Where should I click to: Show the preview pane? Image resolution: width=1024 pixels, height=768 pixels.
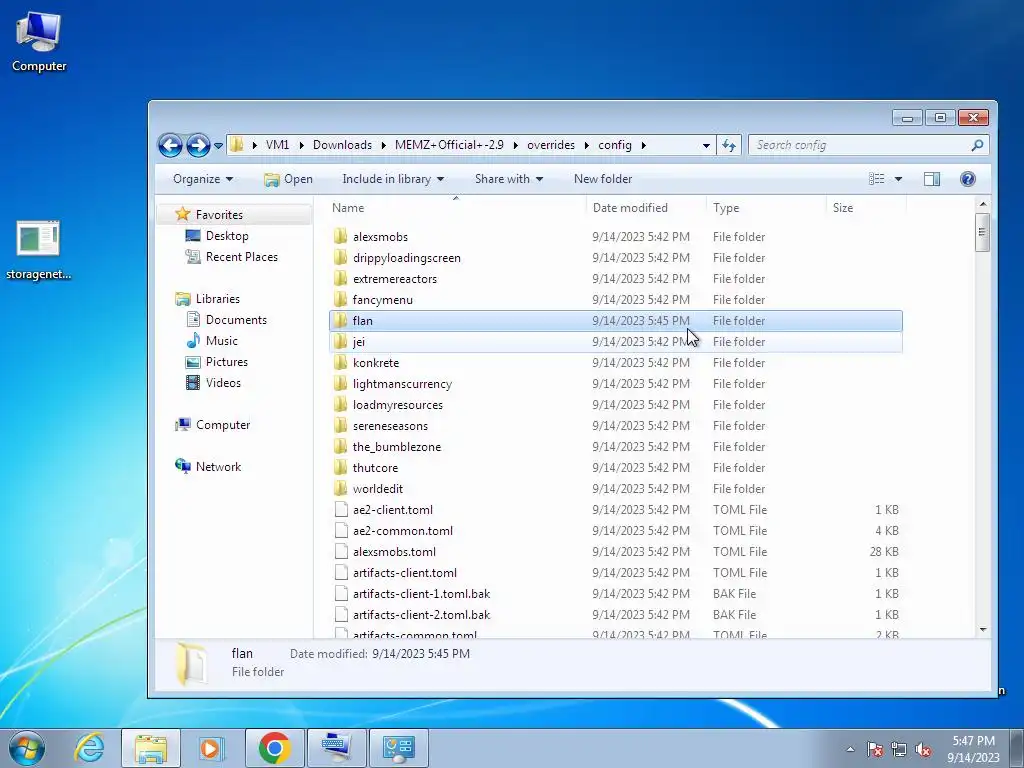[x=932, y=179]
